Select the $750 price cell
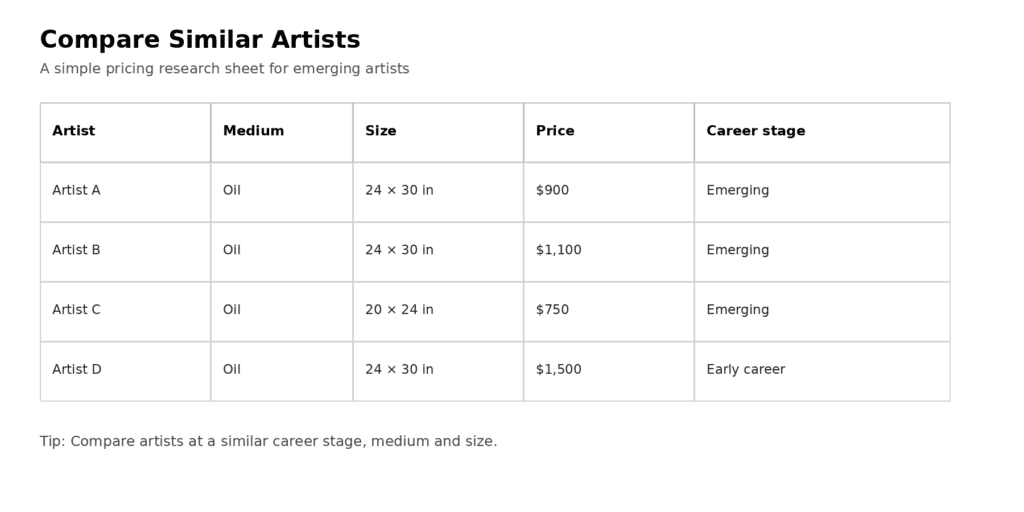Image resolution: width=1024 pixels, height=512 pixels. [x=609, y=312]
